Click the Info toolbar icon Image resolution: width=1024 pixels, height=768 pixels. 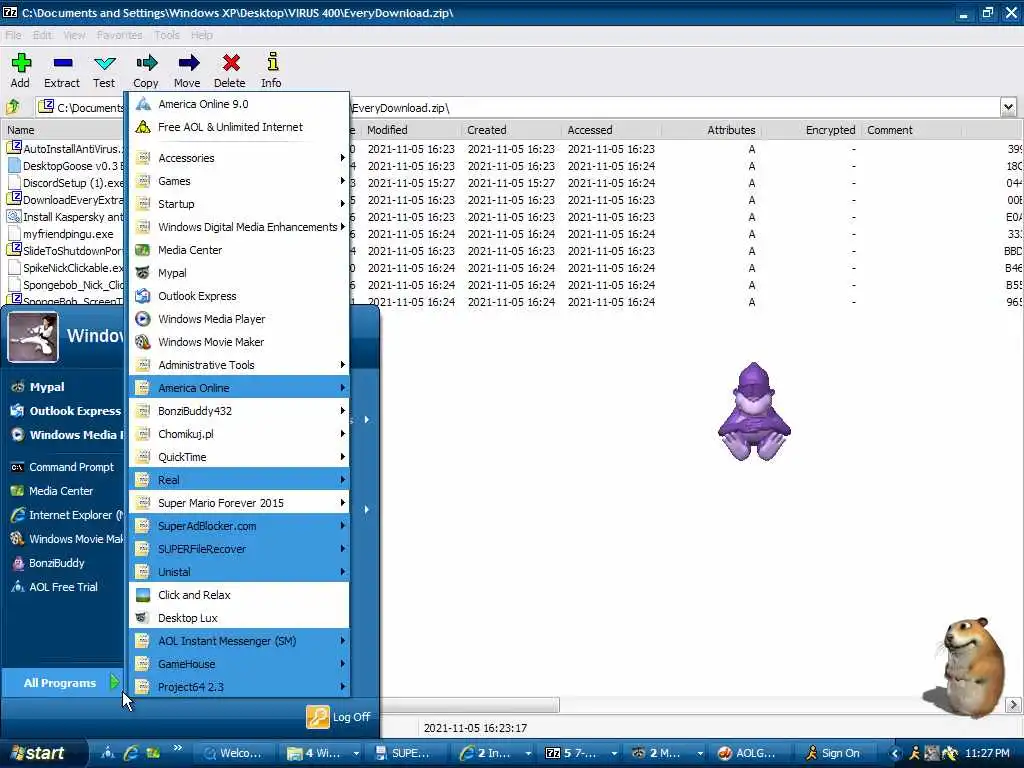click(x=272, y=62)
